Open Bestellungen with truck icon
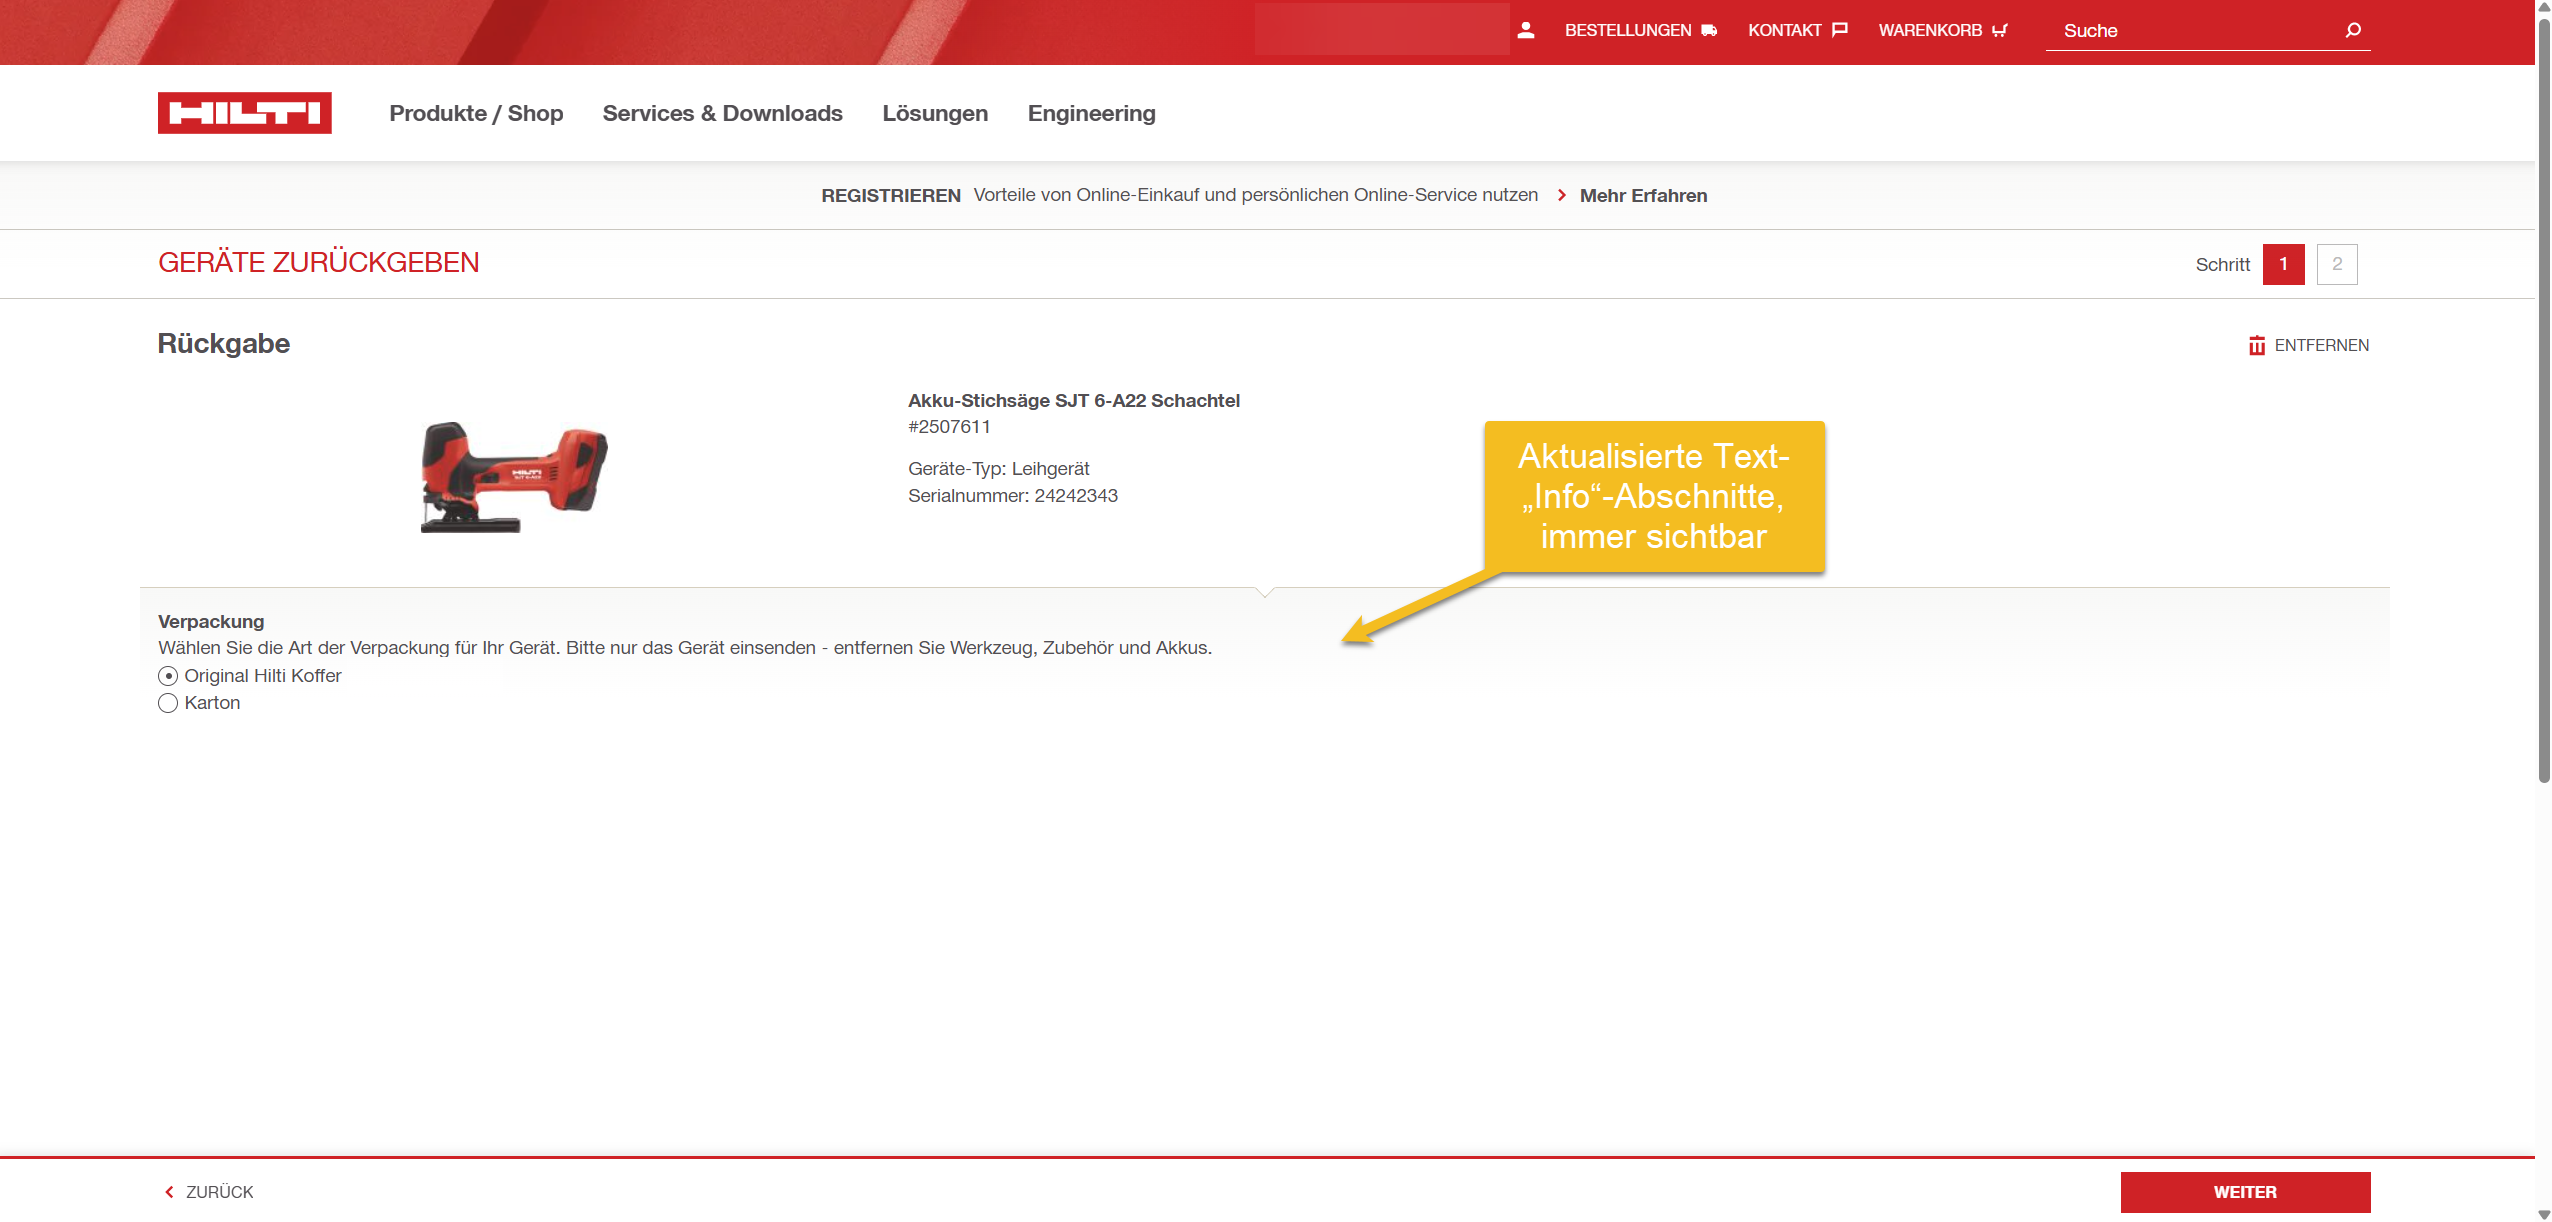The height and width of the screenshot is (1222, 2552). [1641, 30]
